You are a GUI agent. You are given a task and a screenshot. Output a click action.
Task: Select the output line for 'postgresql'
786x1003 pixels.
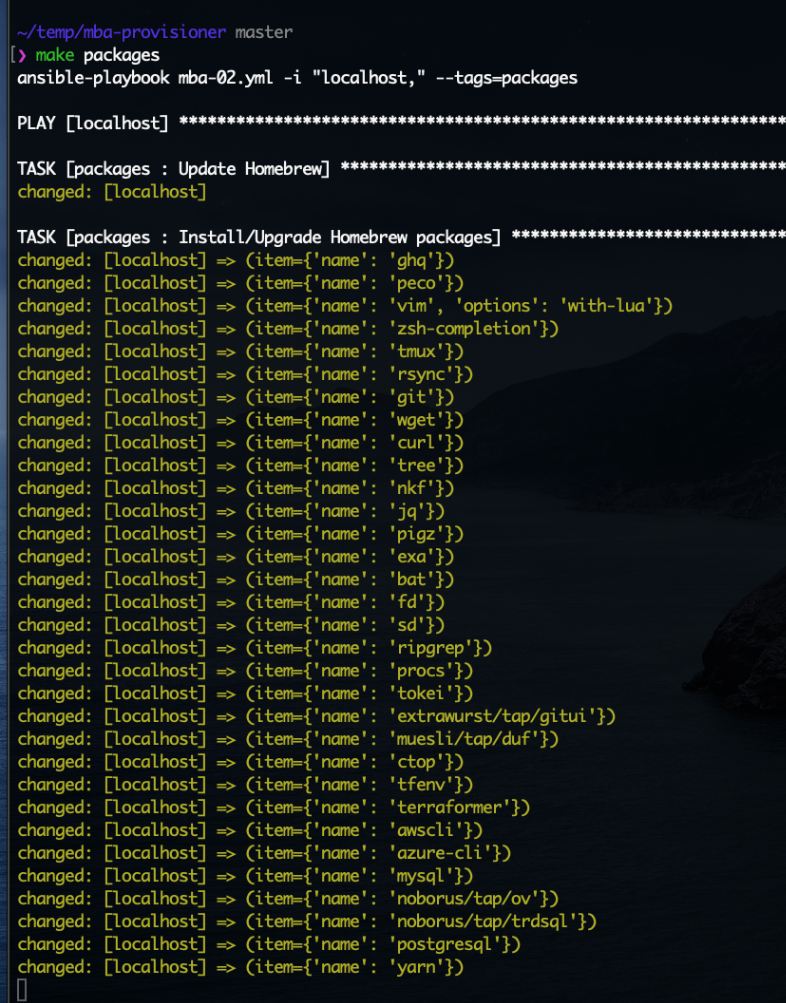click(269, 945)
